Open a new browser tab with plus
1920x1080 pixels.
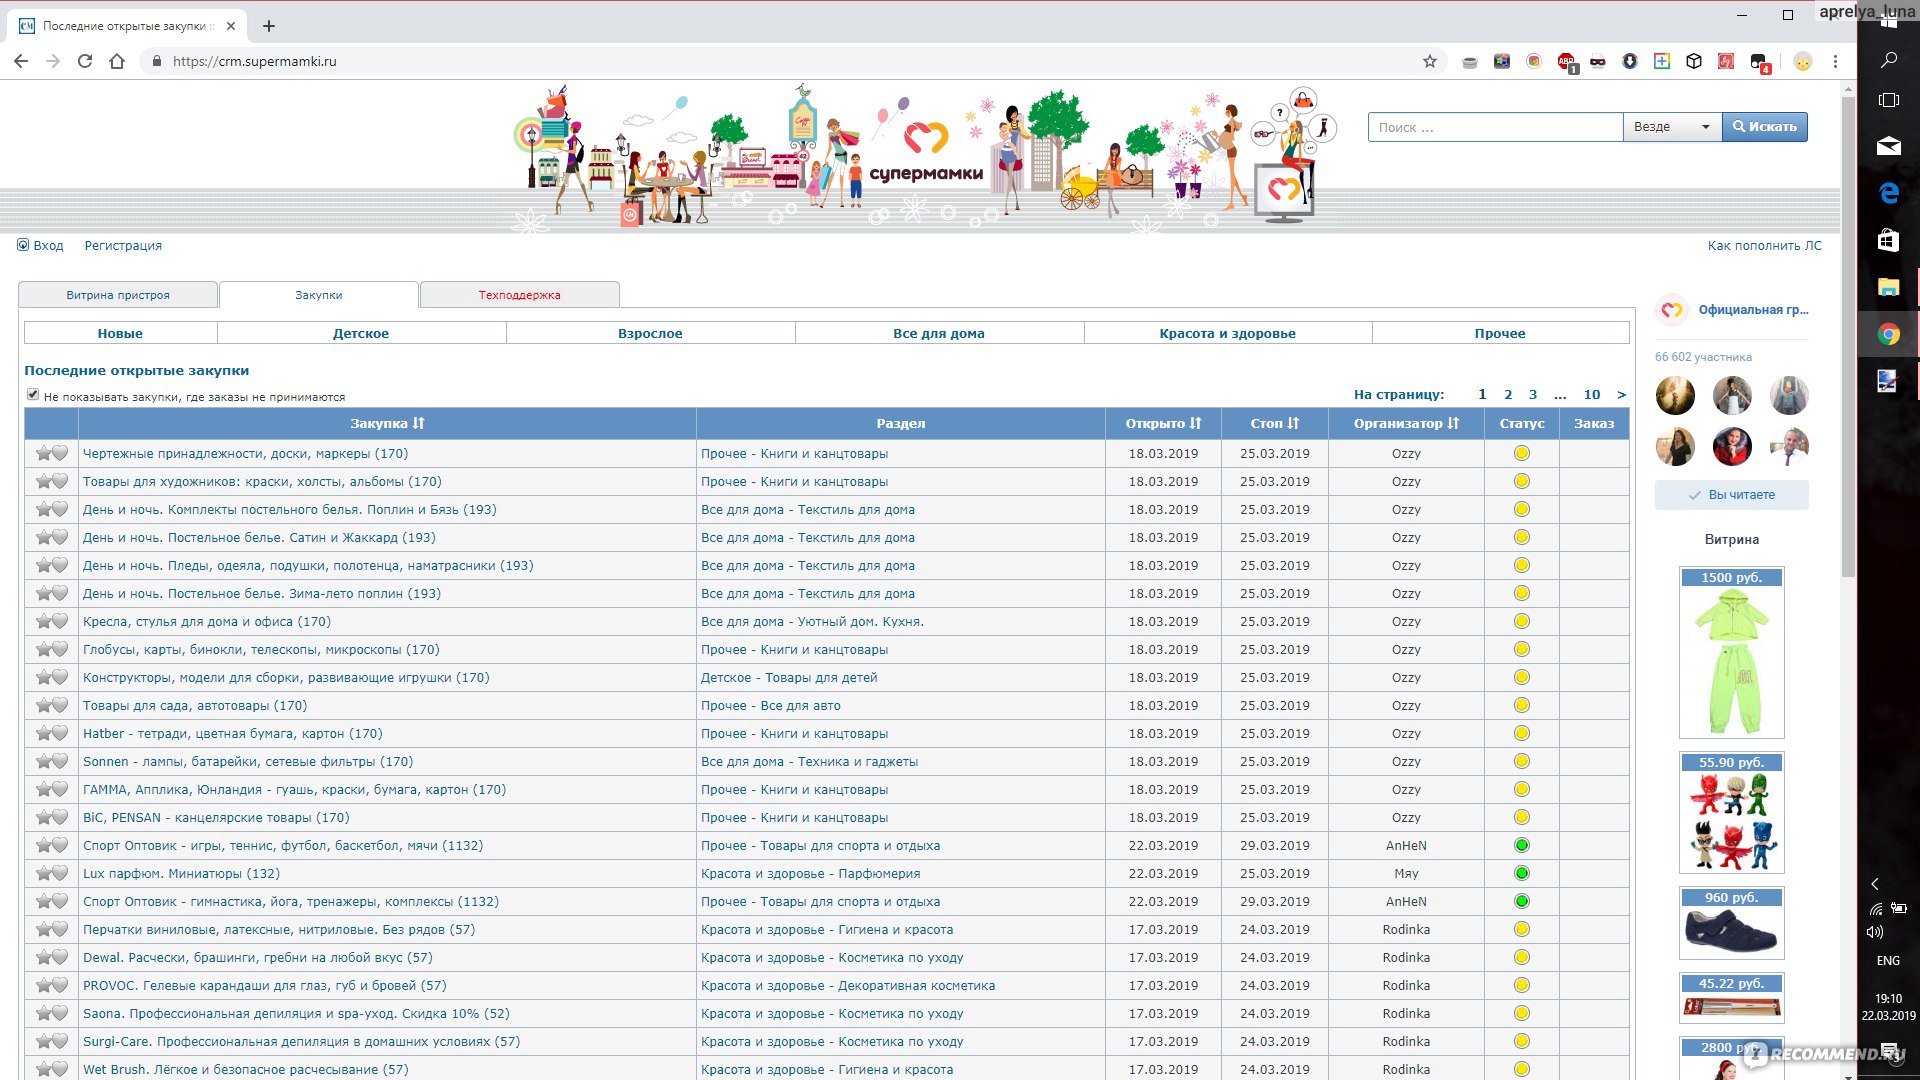tap(269, 26)
